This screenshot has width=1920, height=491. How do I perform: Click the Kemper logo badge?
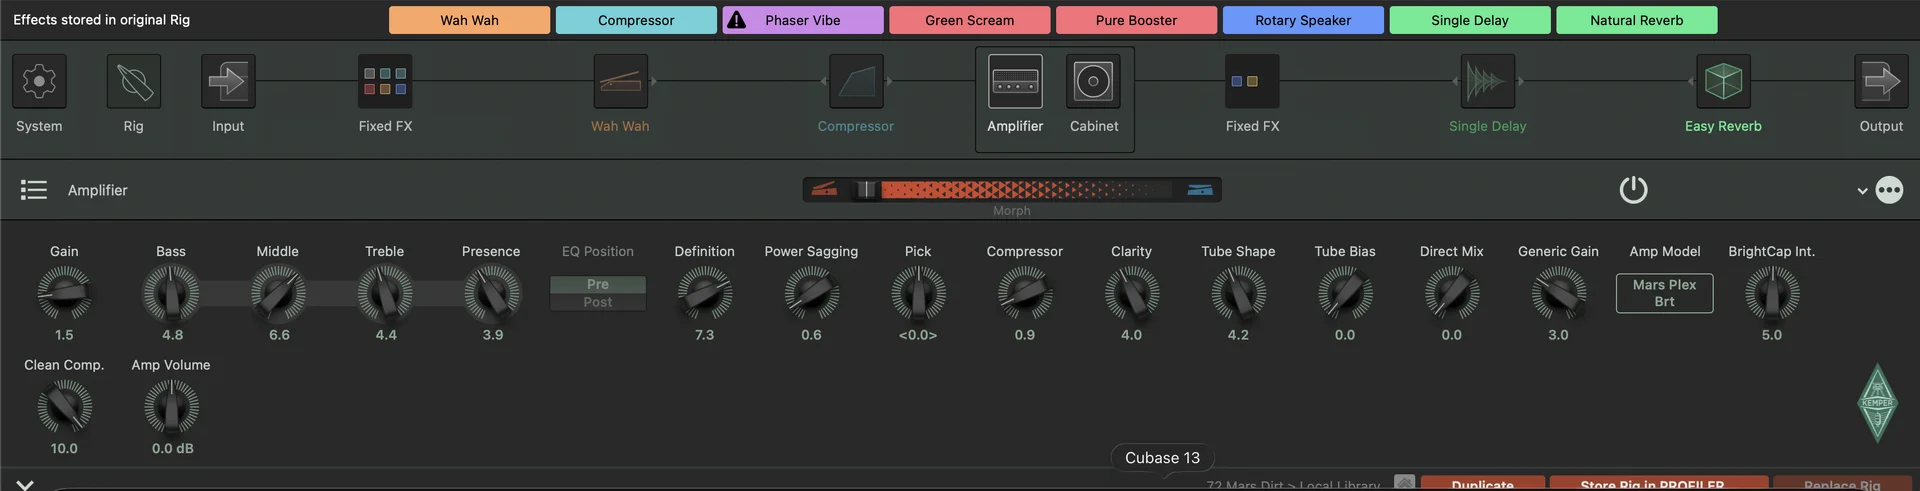[x=1877, y=403]
